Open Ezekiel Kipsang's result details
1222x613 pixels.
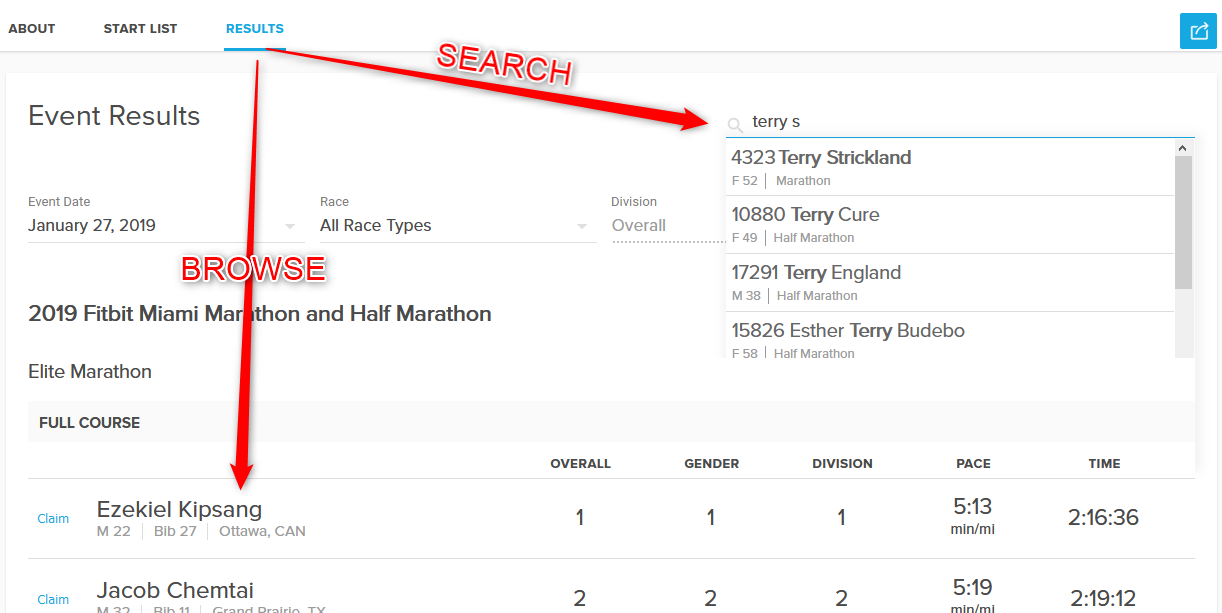pyautogui.click(x=180, y=509)
